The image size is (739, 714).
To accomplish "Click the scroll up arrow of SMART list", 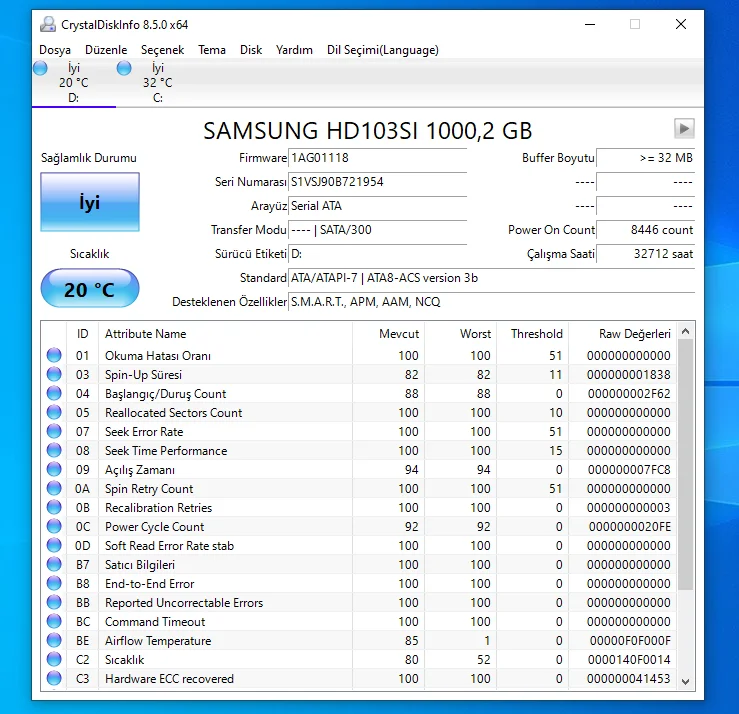I will click(686, 332).
